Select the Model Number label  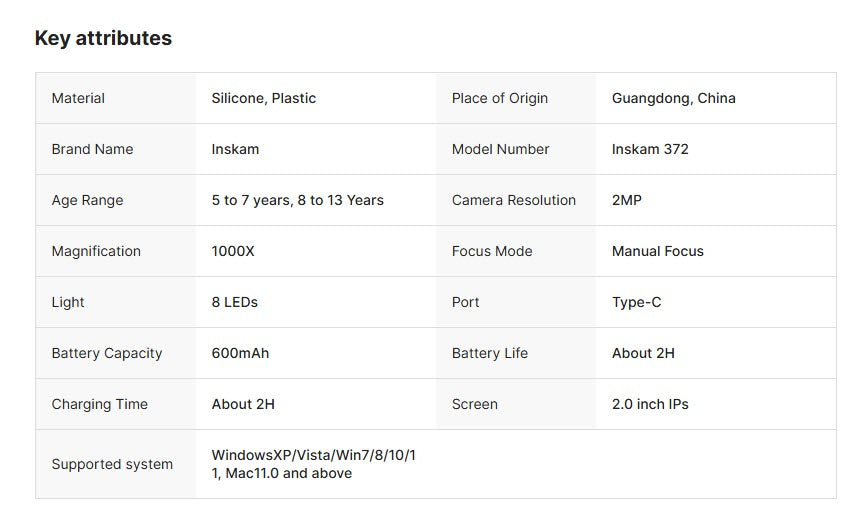coord(501,149)
